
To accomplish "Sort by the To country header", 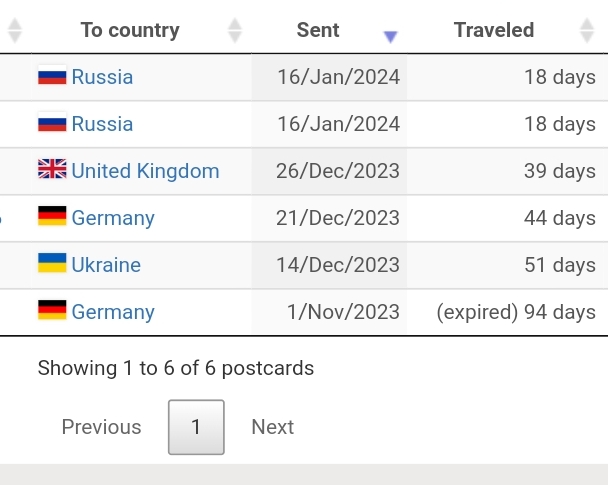I will (130, 30).
